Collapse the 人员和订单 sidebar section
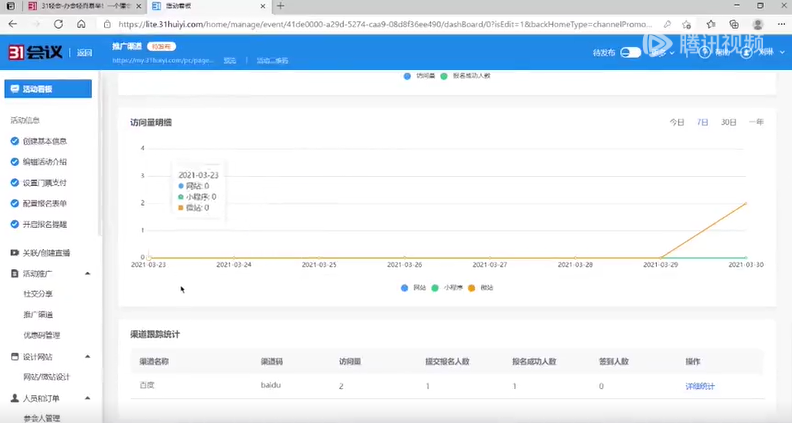The width and height of the screenshot is (792, 423). point(87,398)
